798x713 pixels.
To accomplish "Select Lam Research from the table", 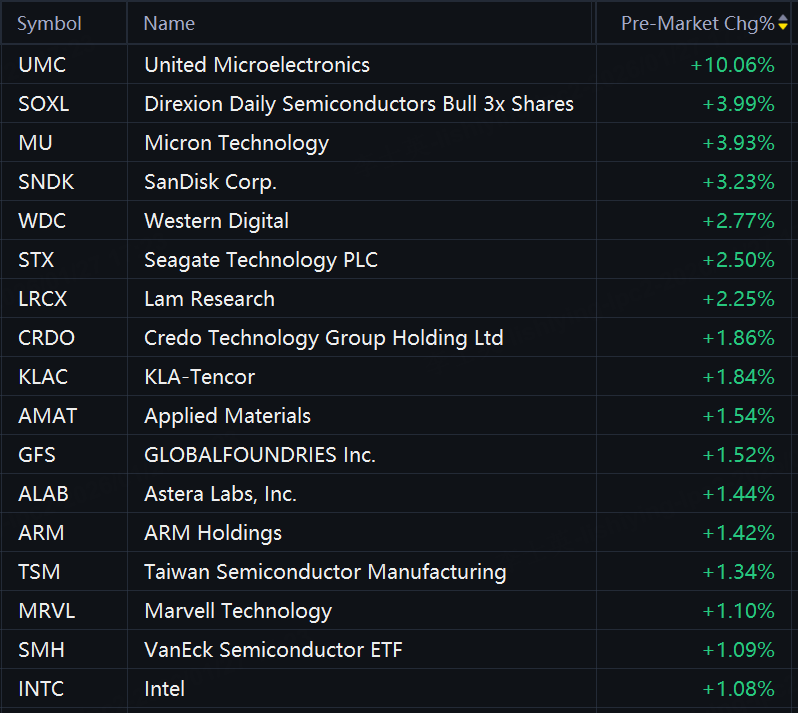I will click(209, 299).
